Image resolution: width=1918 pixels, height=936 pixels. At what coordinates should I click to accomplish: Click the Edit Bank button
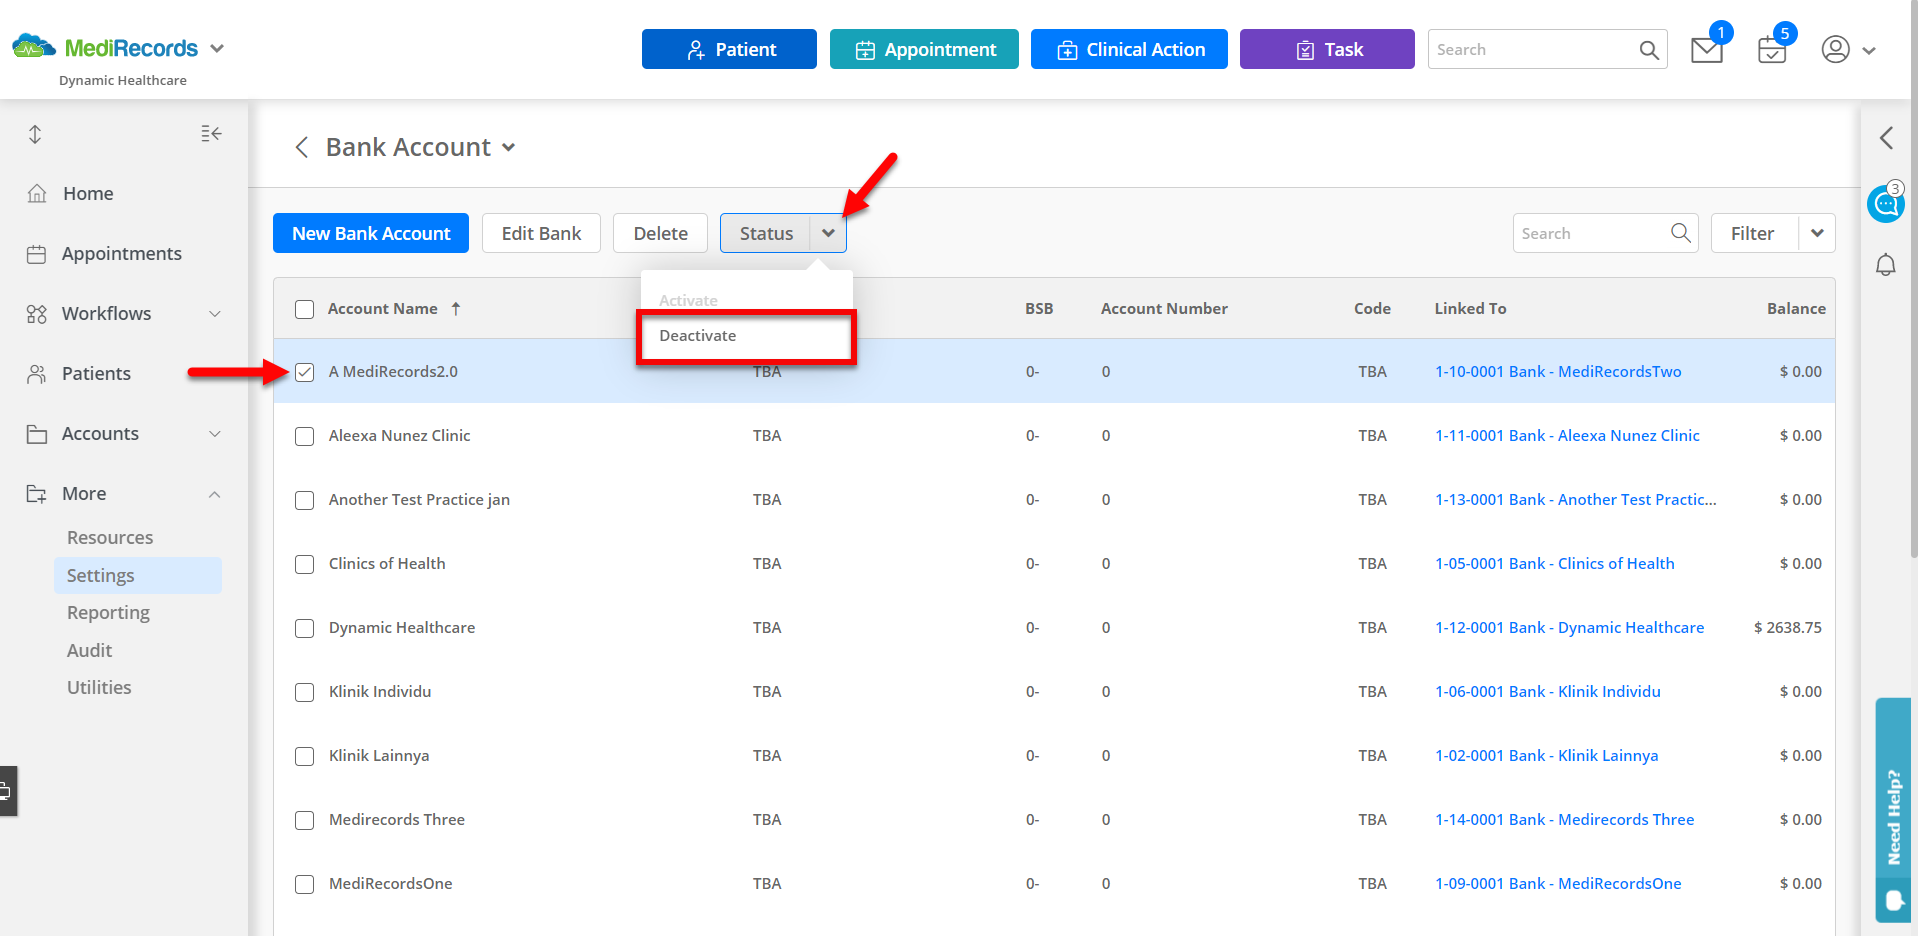[541, 233]
